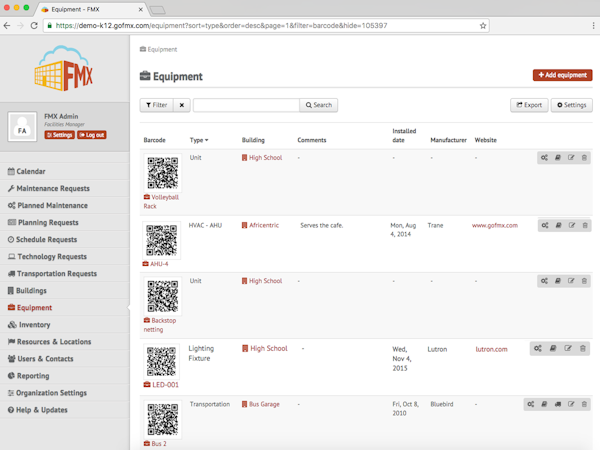Click the Add equipment button
The height and width of the screenshot is (450, 600).
pyautogui.click(x=562, y=75)
